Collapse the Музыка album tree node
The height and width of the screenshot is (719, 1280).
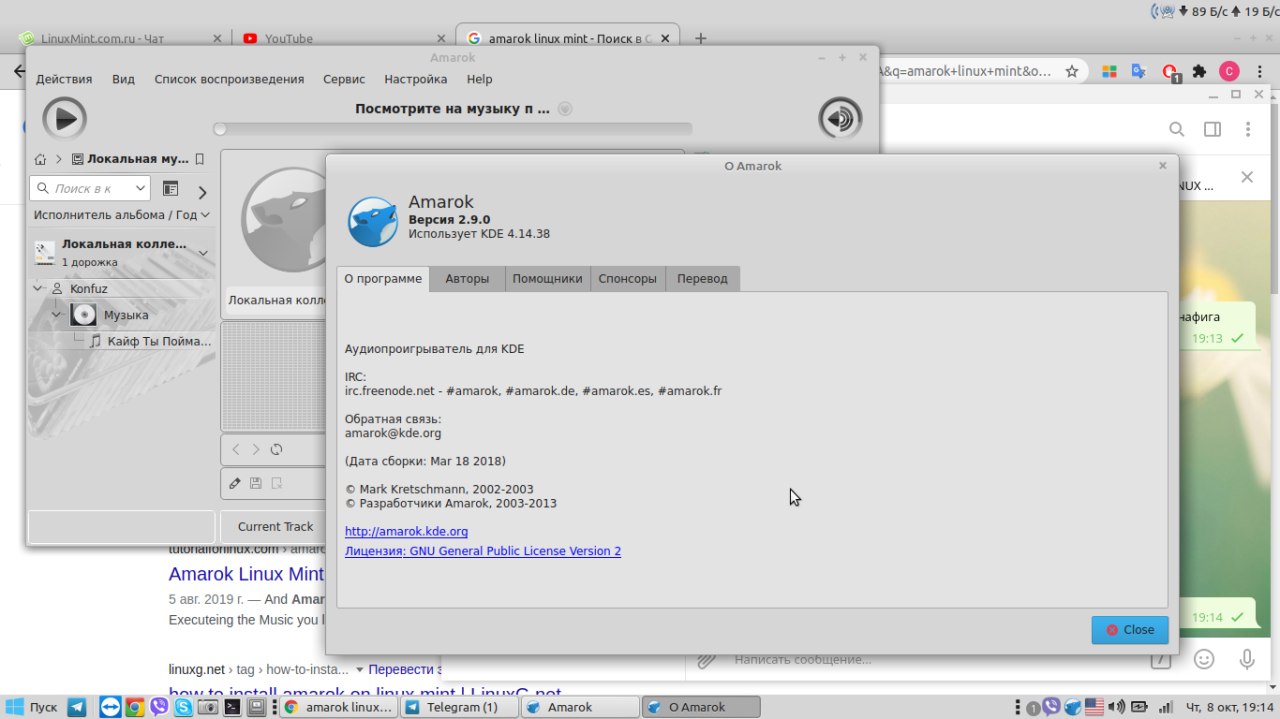click(x=56, y=315)
